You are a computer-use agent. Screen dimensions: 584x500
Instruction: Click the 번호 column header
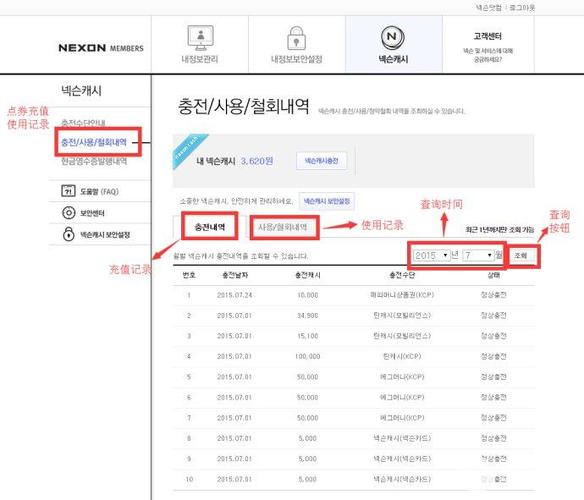[189, 275]
